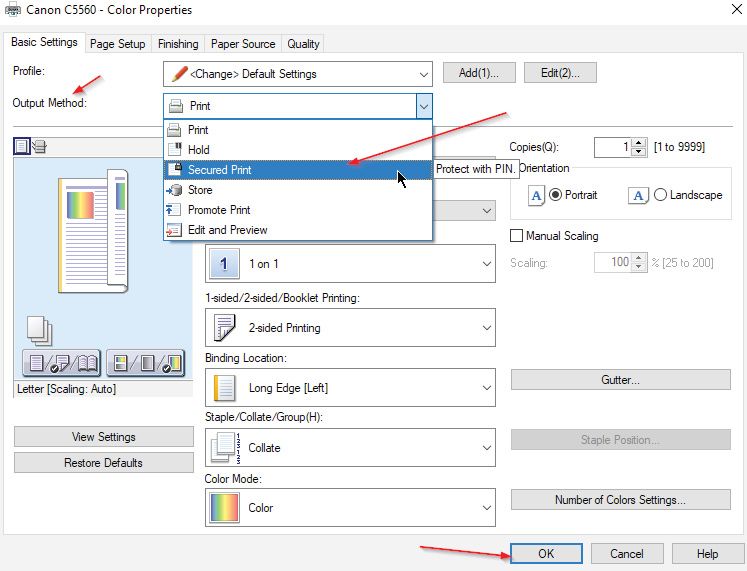This screenshot has height=571, width=747.
Task: Click the Edit(2)... profile button
Action: click(560, 73)
